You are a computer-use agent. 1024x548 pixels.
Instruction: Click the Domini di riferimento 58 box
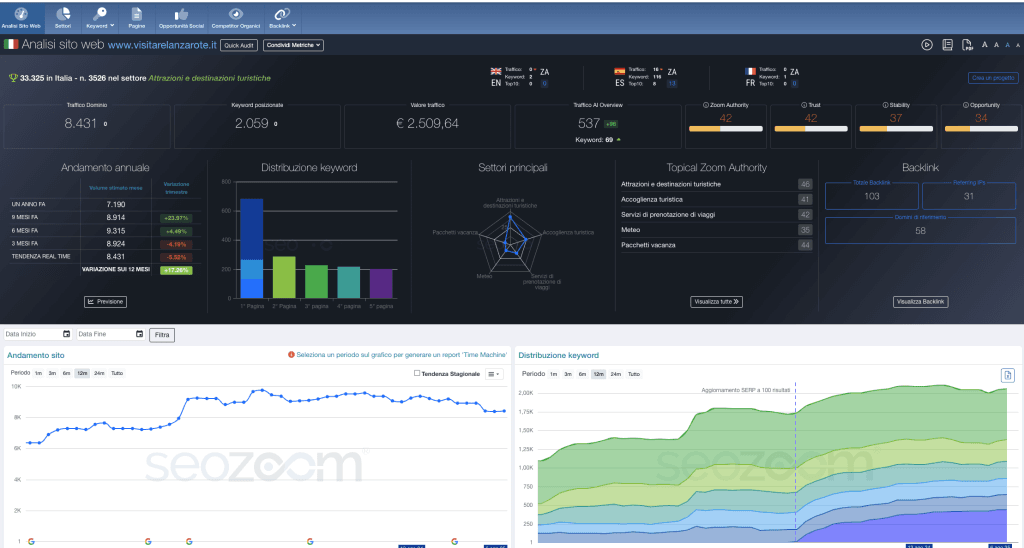click(x=921, y=230)
